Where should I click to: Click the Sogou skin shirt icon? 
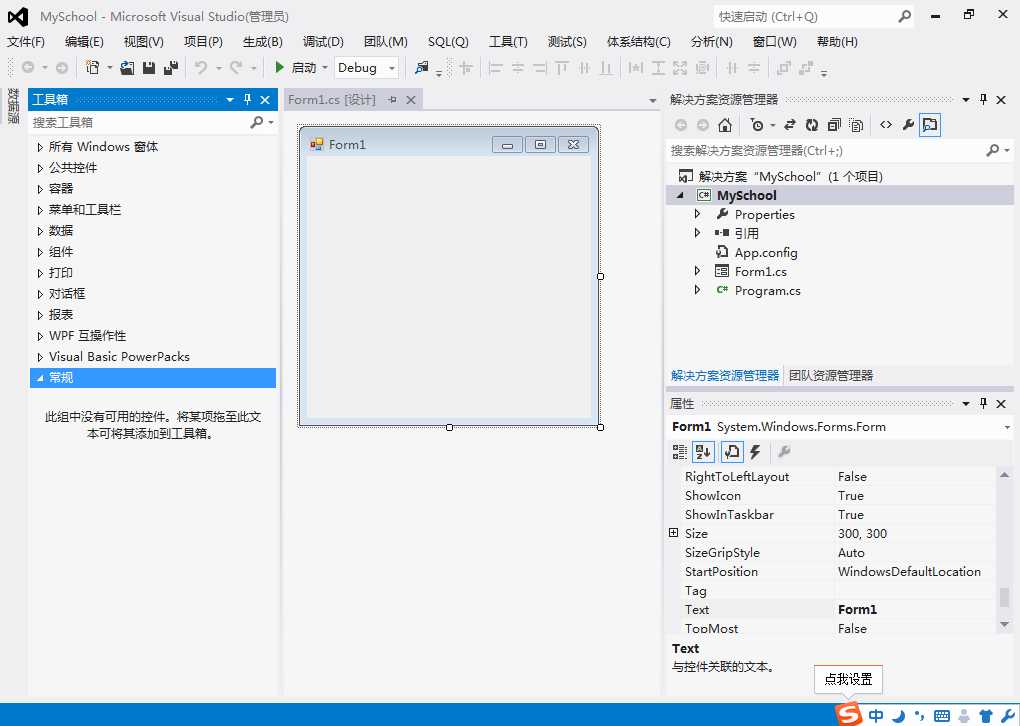tap(986, 716)
